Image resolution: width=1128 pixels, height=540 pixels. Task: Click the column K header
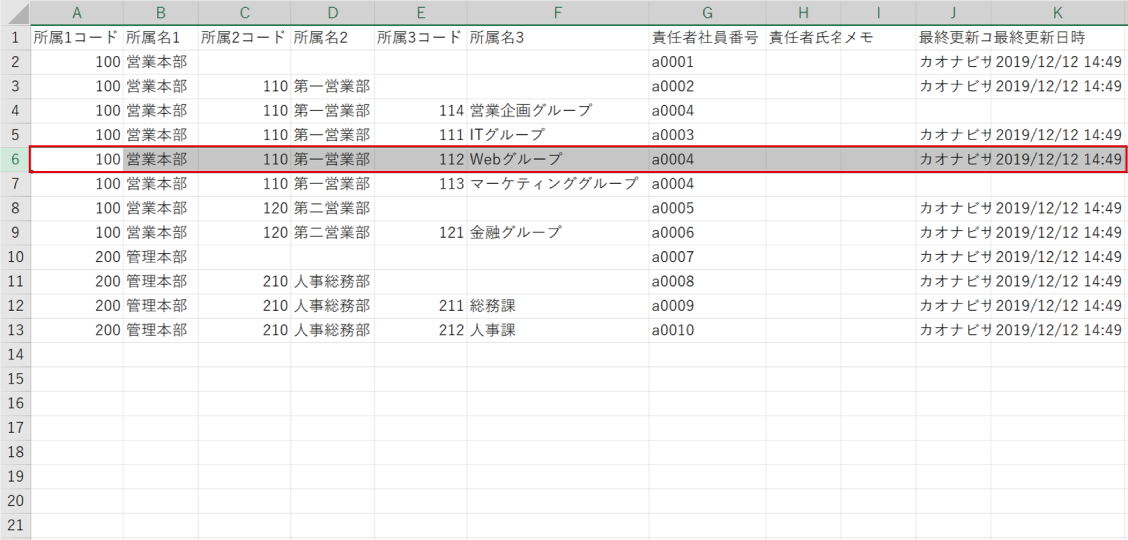1059,13
